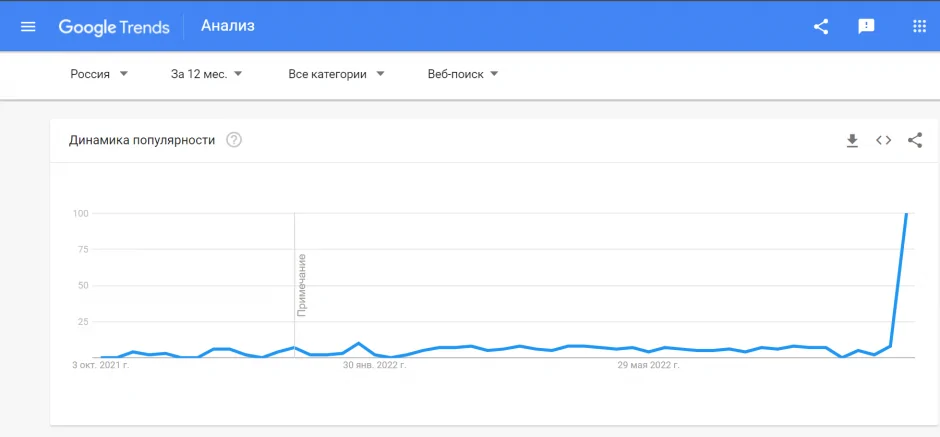The width and height of the screenshot is (940, 437).
Task: Click the 30 янв. 2022 г. axis label
Action: [x=374, y=366]
